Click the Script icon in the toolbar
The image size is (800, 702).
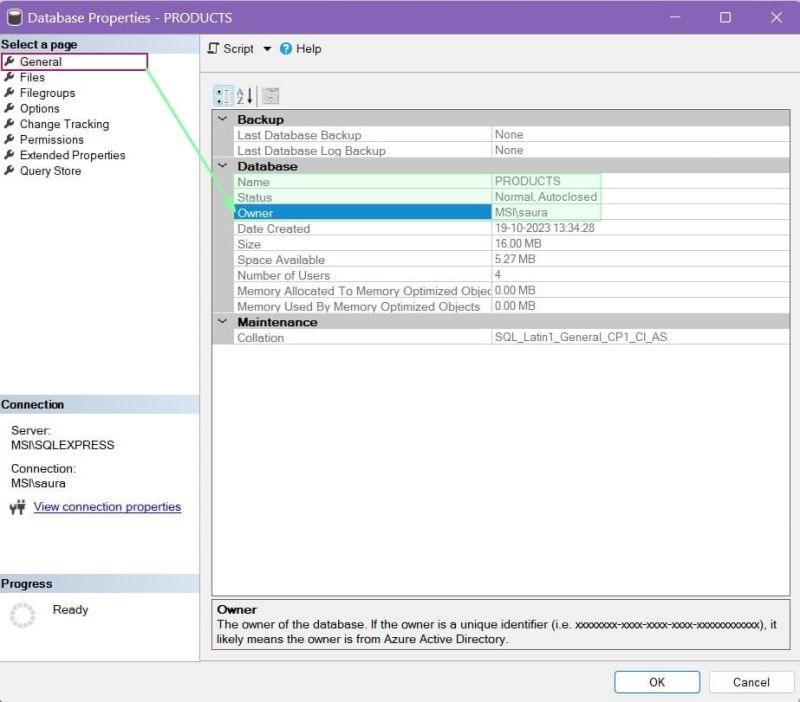point(214,48)
